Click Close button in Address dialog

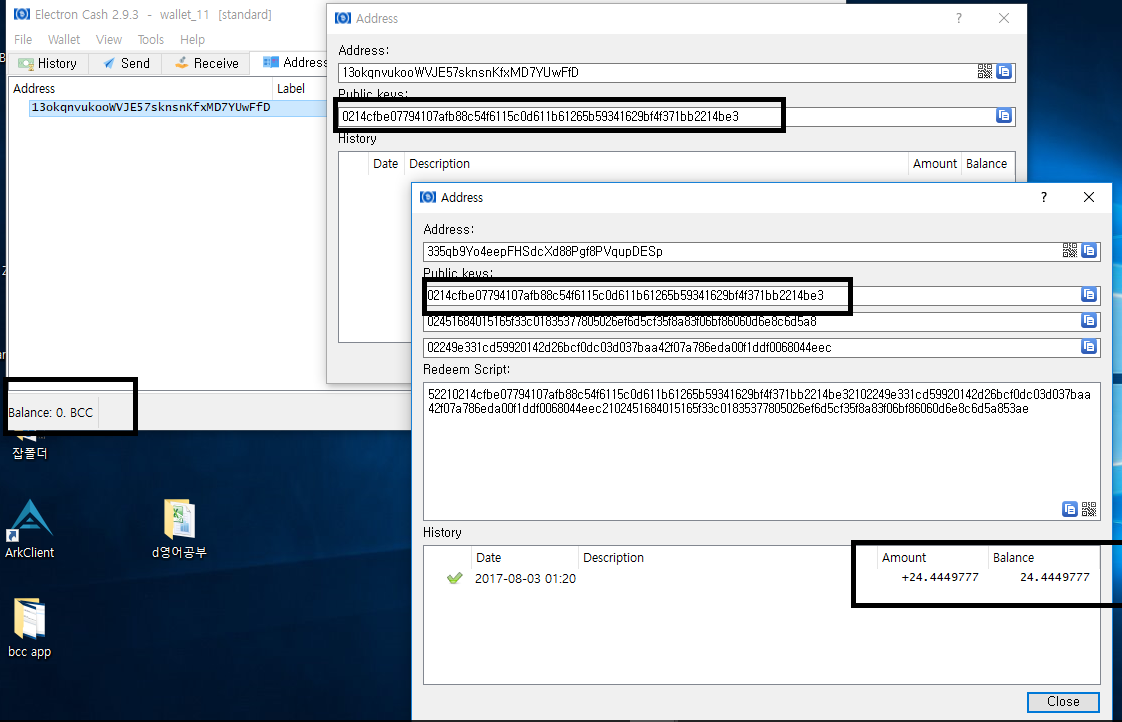pos(1063,701)
